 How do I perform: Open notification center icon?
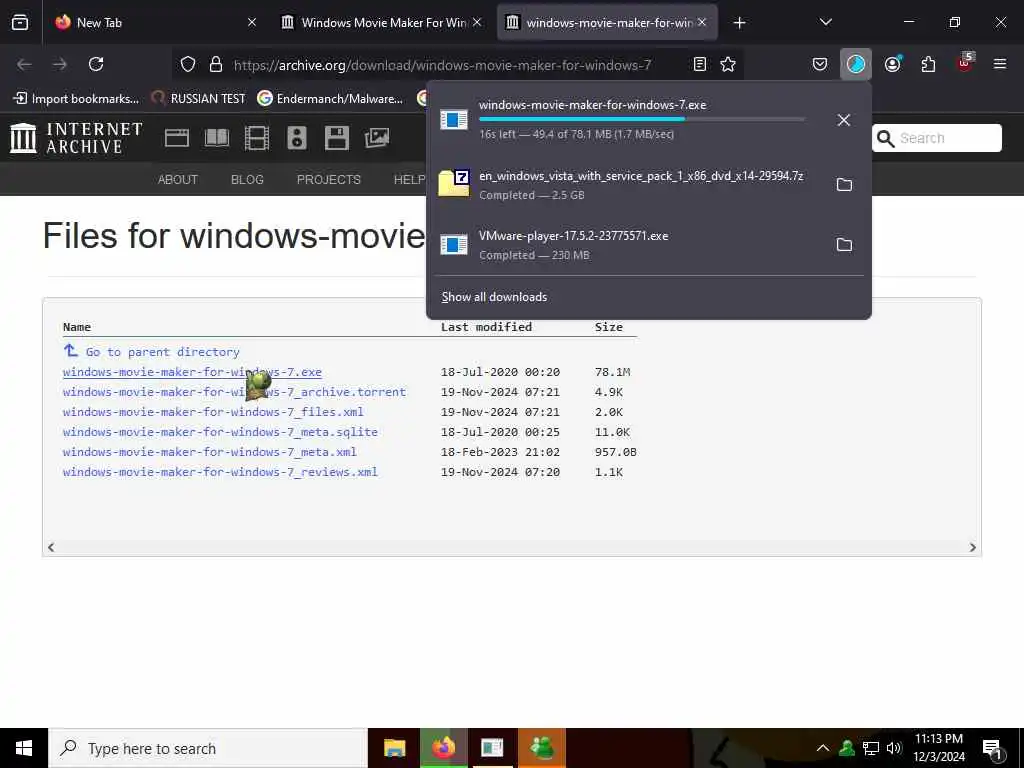(x=992, y=749)
